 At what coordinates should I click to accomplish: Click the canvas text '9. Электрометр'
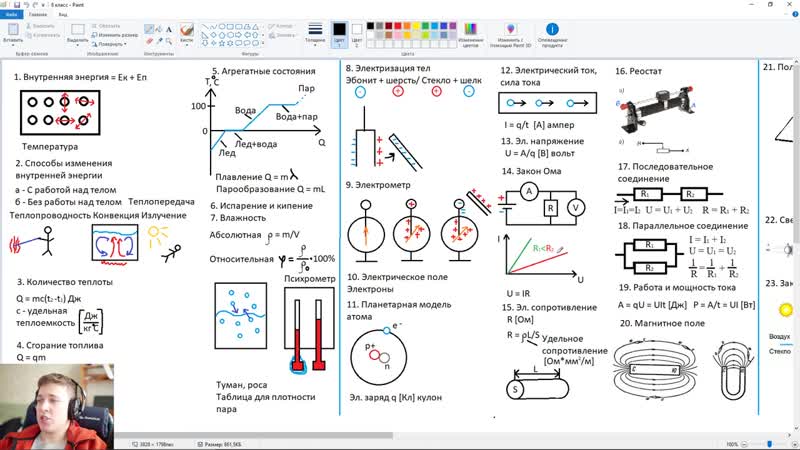378,185
